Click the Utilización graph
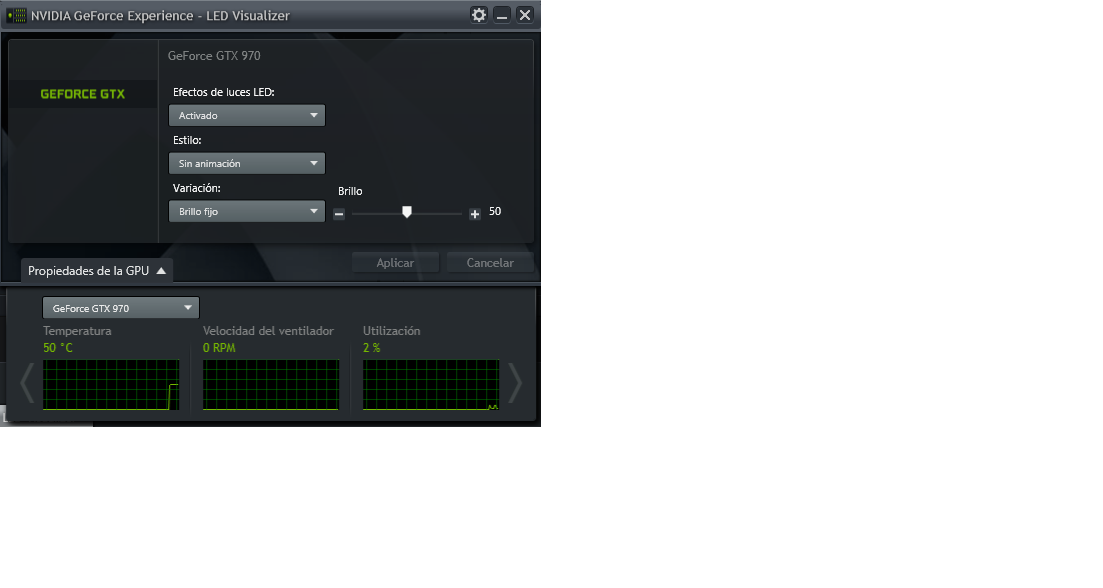 [431, 385]
